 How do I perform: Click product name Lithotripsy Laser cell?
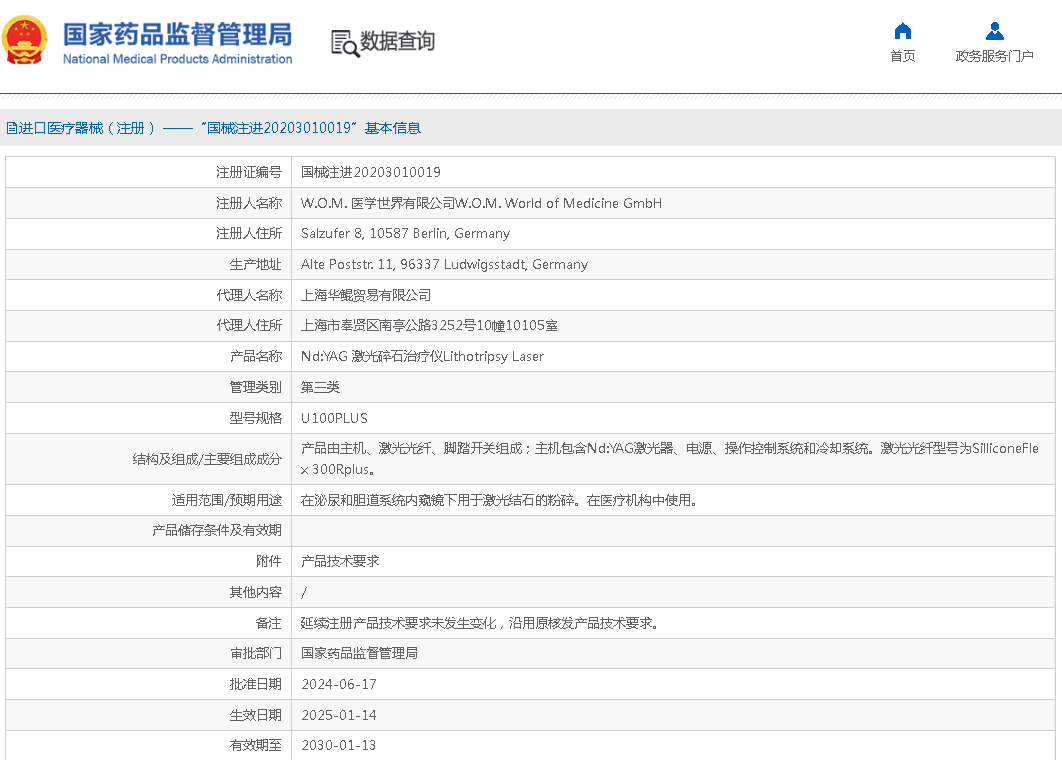point(422,357)
